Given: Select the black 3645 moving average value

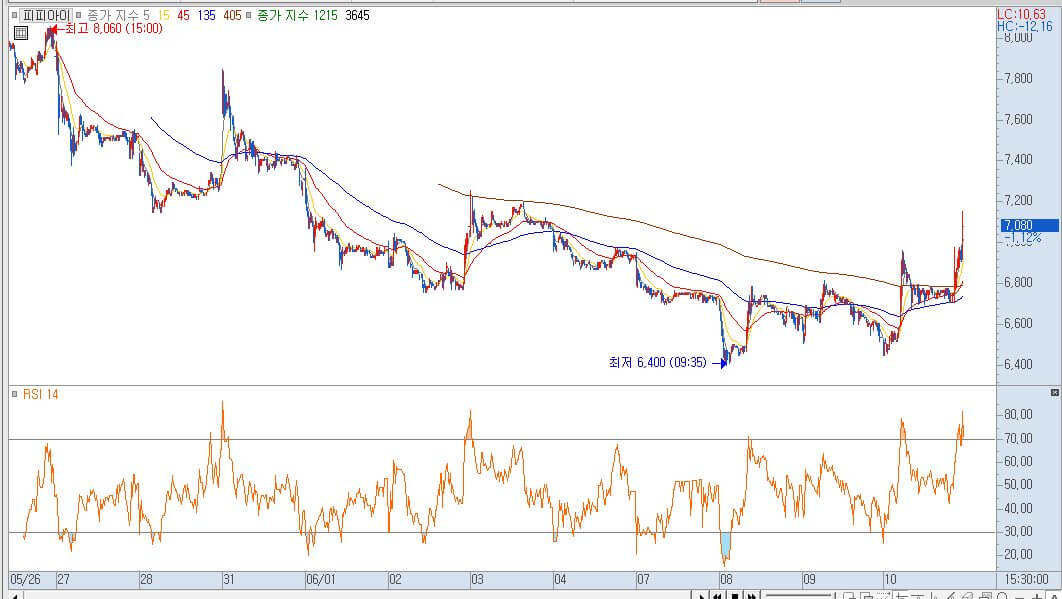Looking at the screenshot, I should [x=357, y=15].
